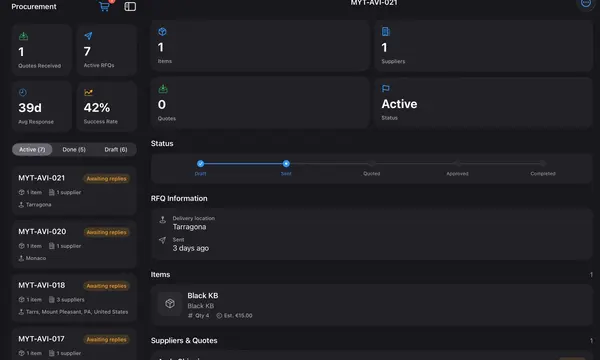Open RFQ MYT-AVI-021 in the list

tap(74, 191)
